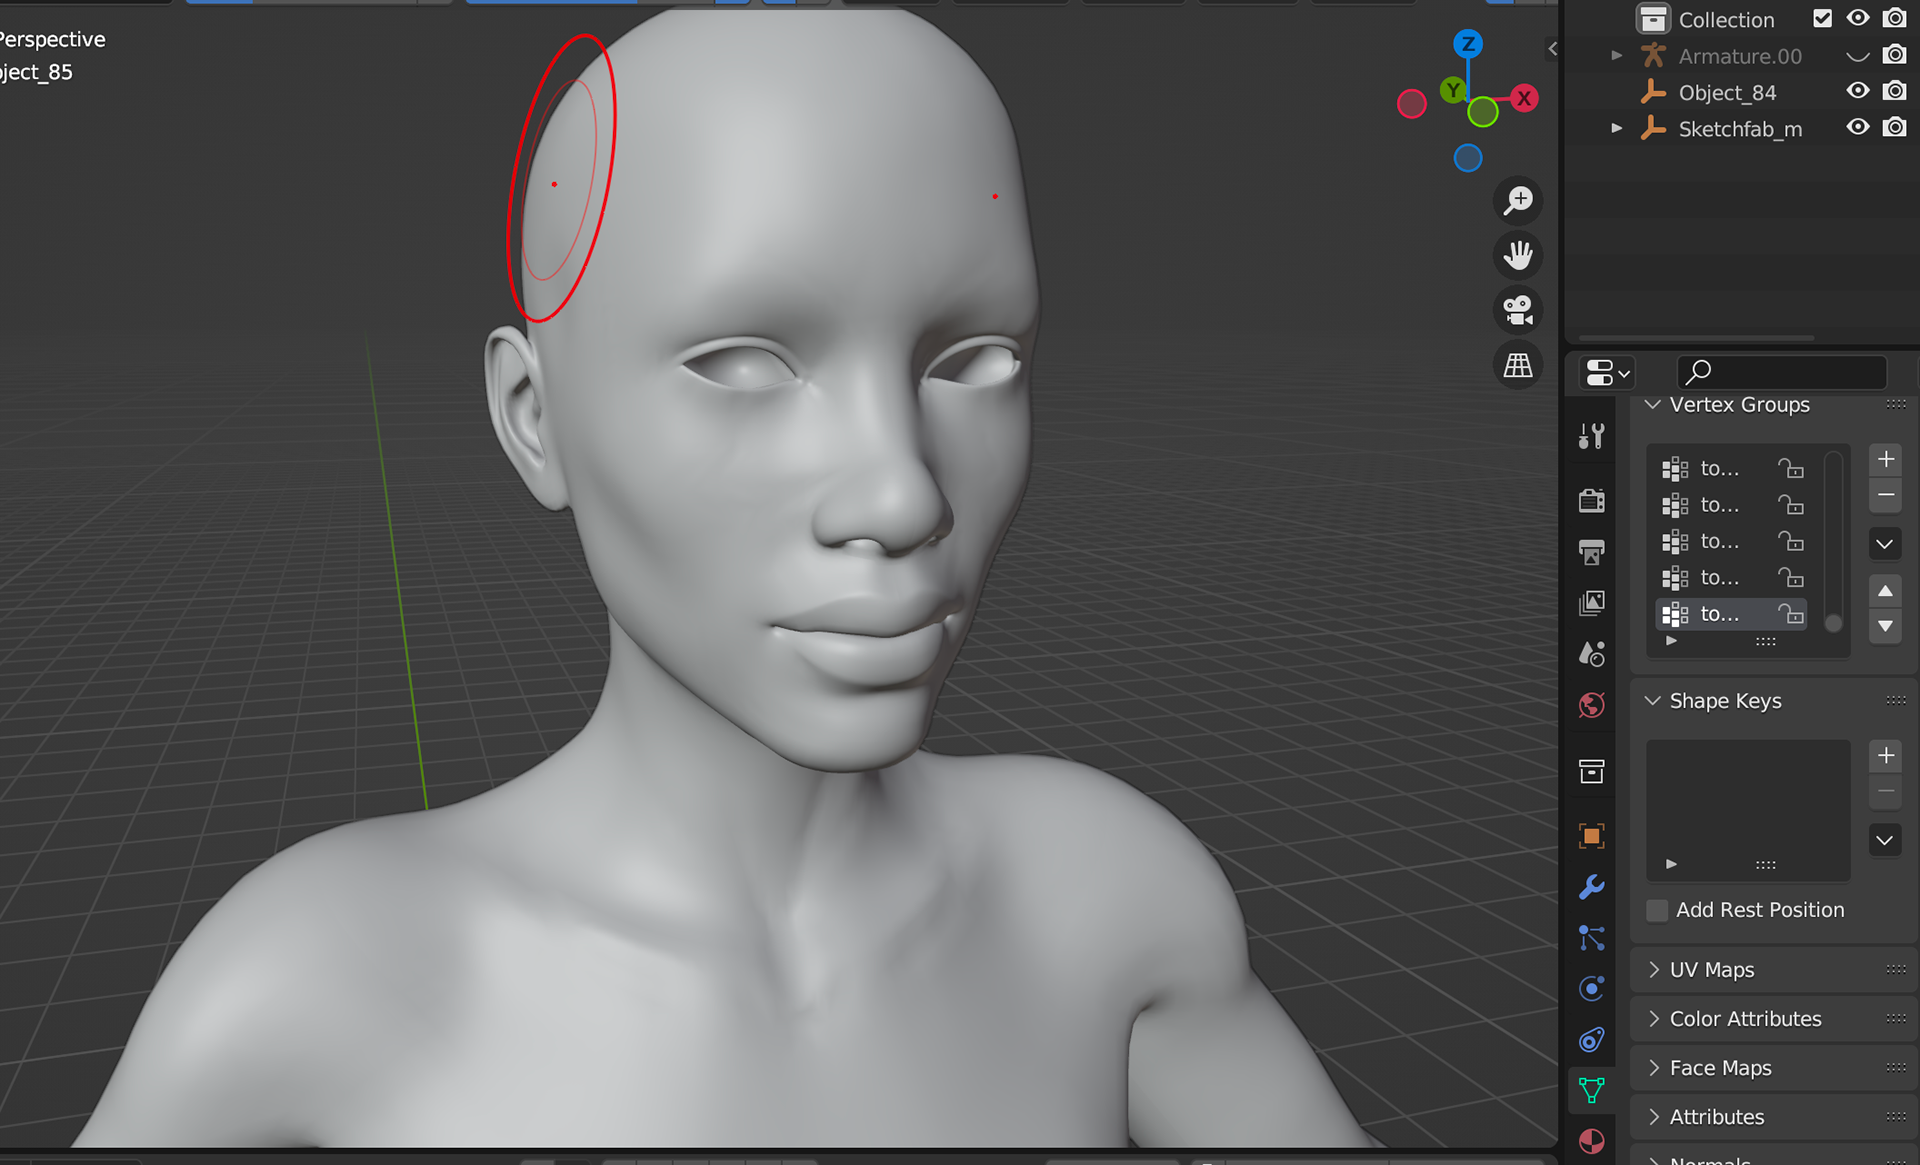Disable rendering for Sketchfab_m camera icon
This screenshot has height=1165, width=1920.
coord(1894,128)
